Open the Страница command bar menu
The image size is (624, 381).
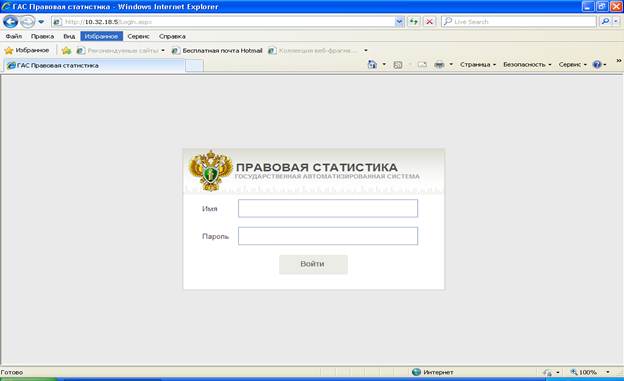pos(478,64)
